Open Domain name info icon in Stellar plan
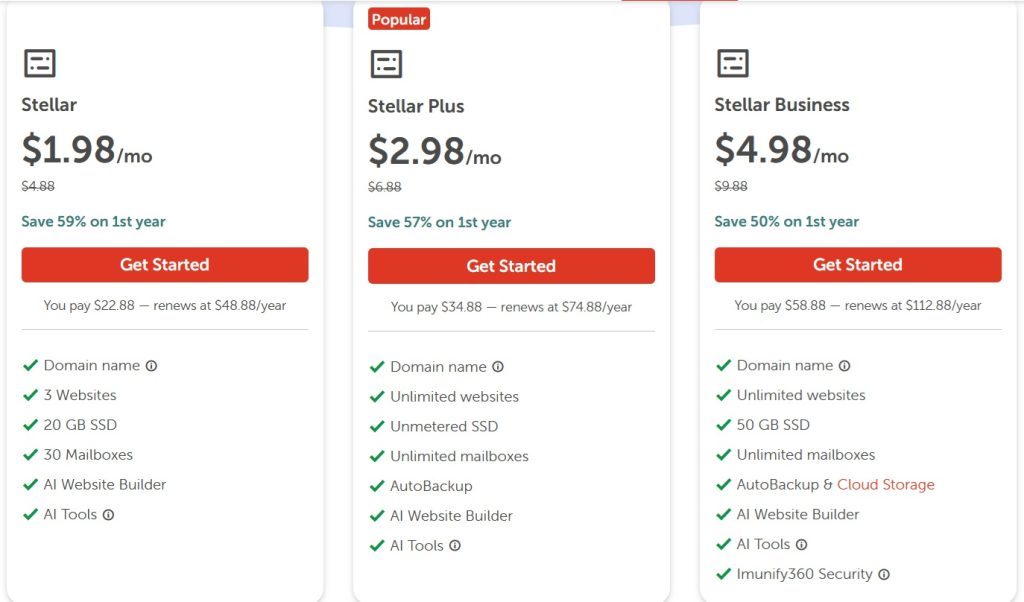1024x602 pixels. click(x=151, y=366)
